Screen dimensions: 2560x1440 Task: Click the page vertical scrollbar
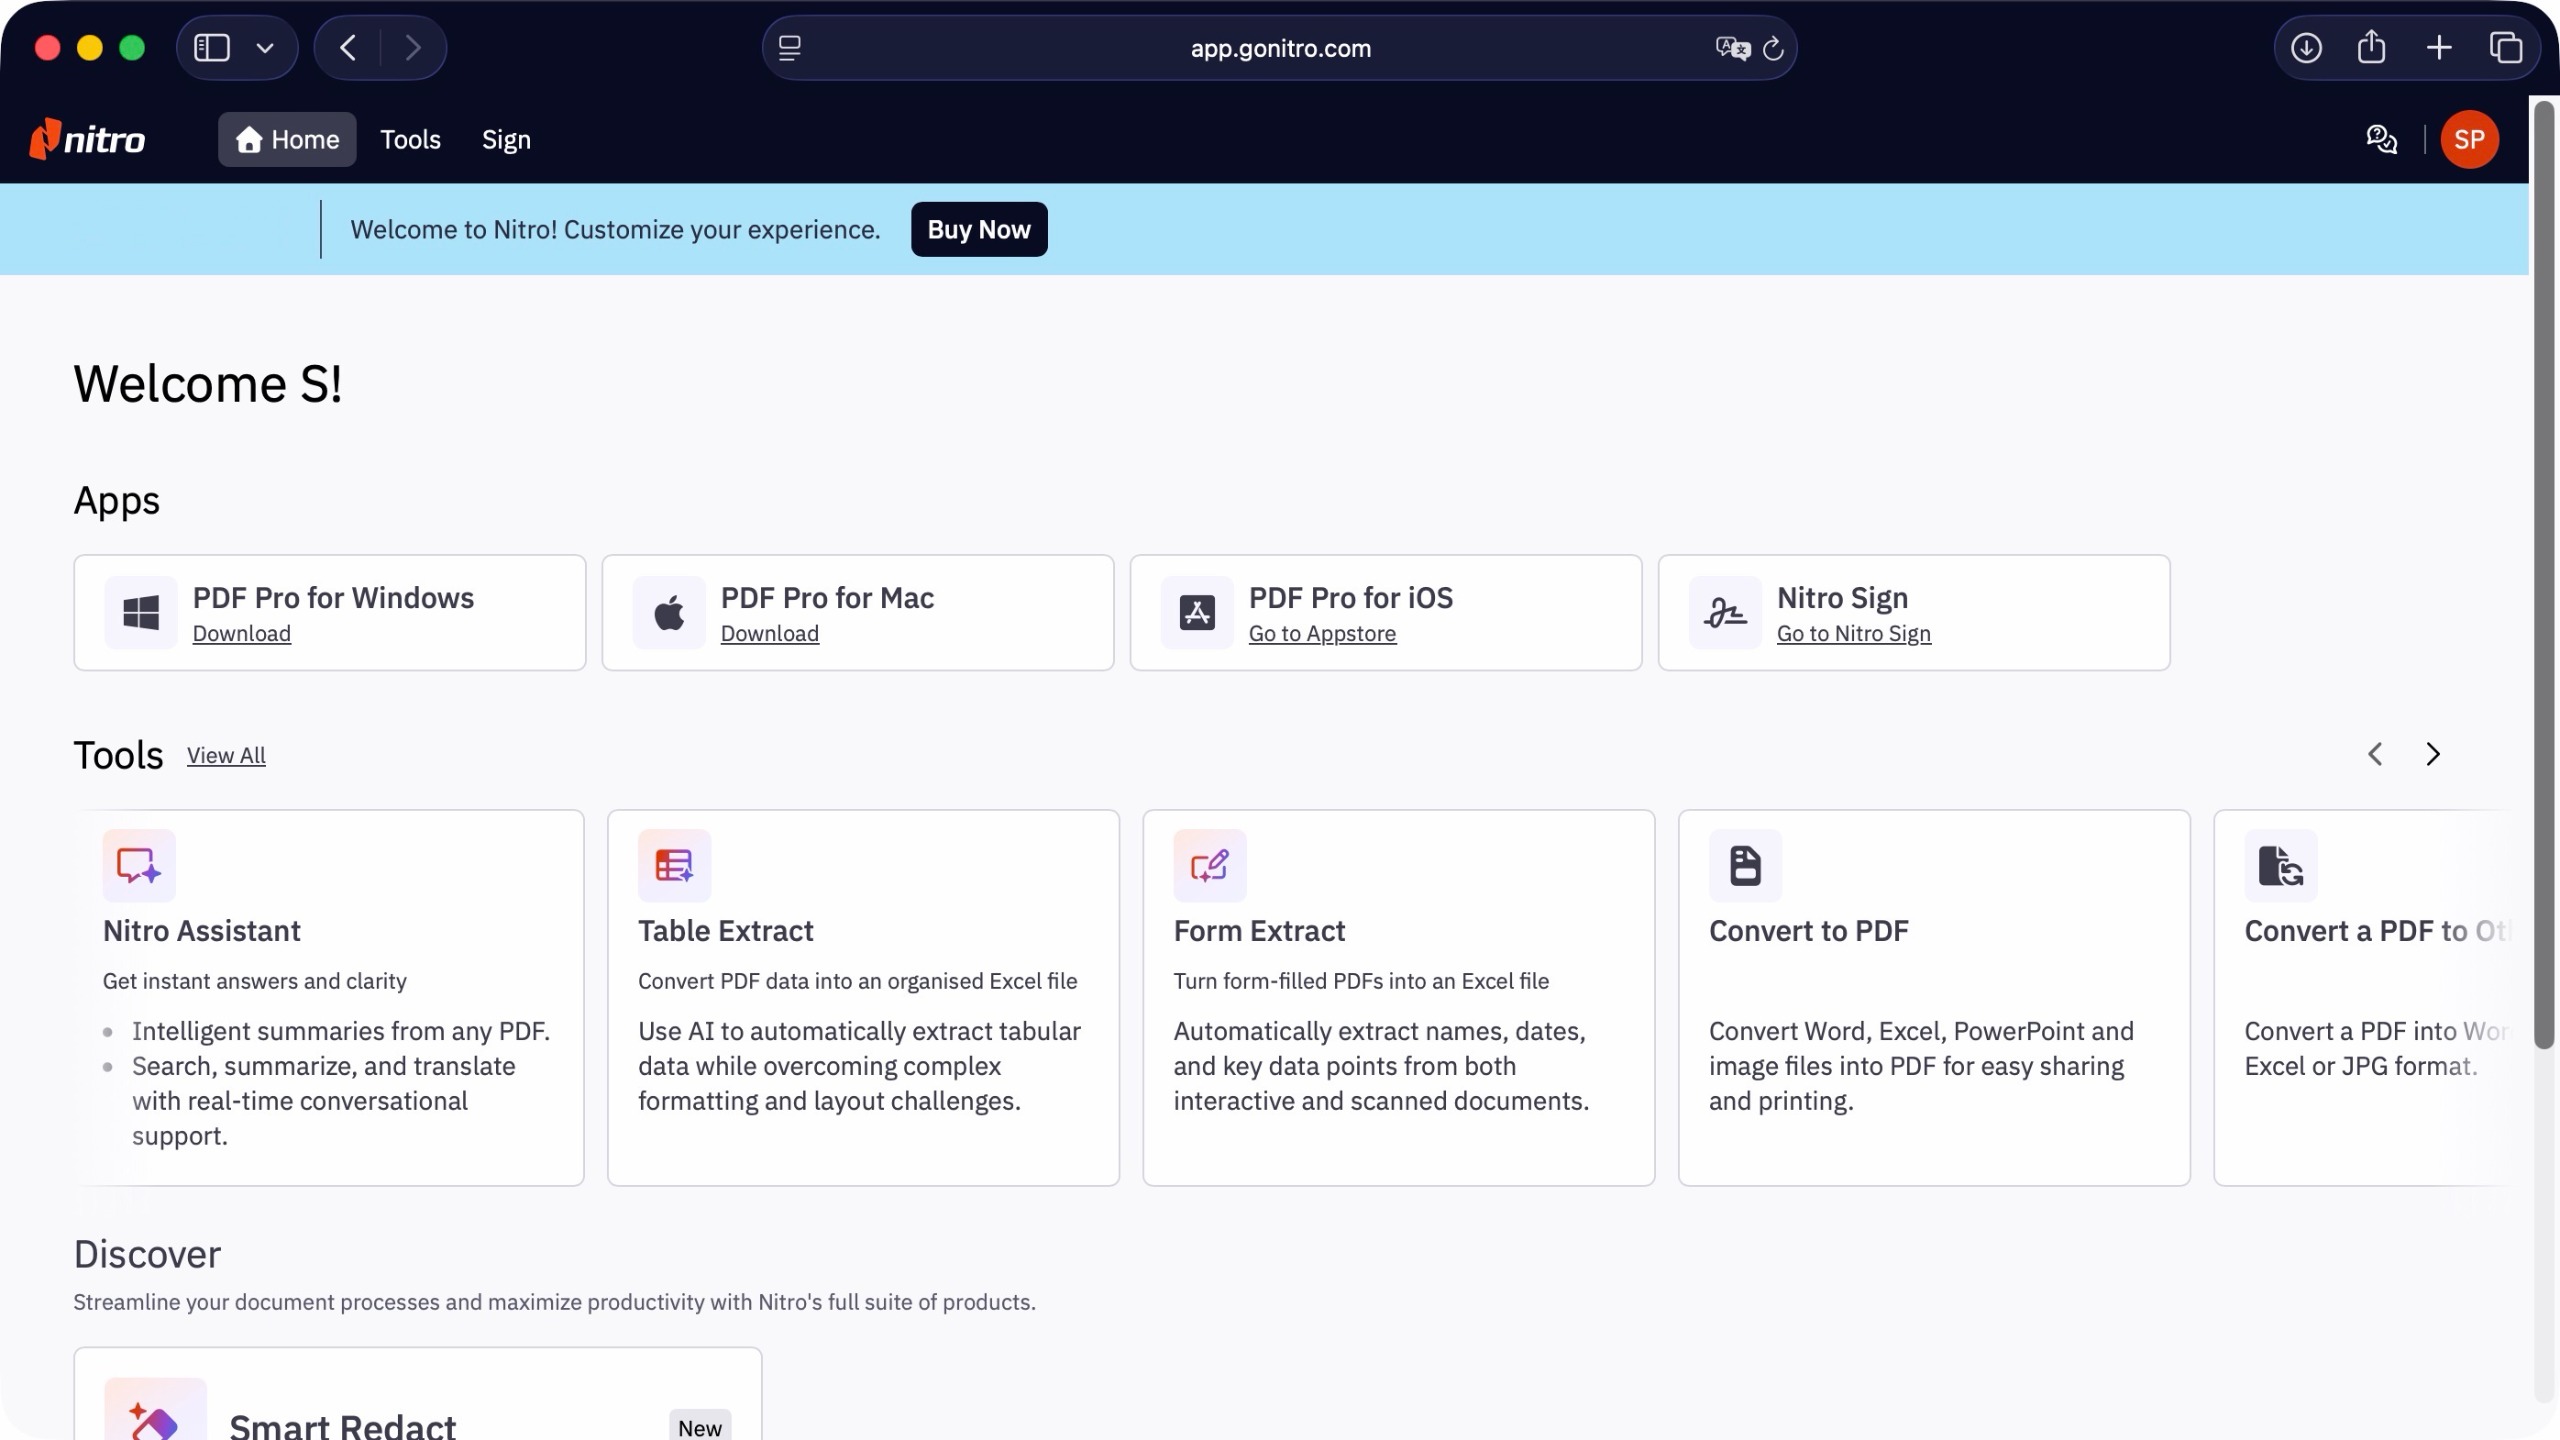point(2543,575)
